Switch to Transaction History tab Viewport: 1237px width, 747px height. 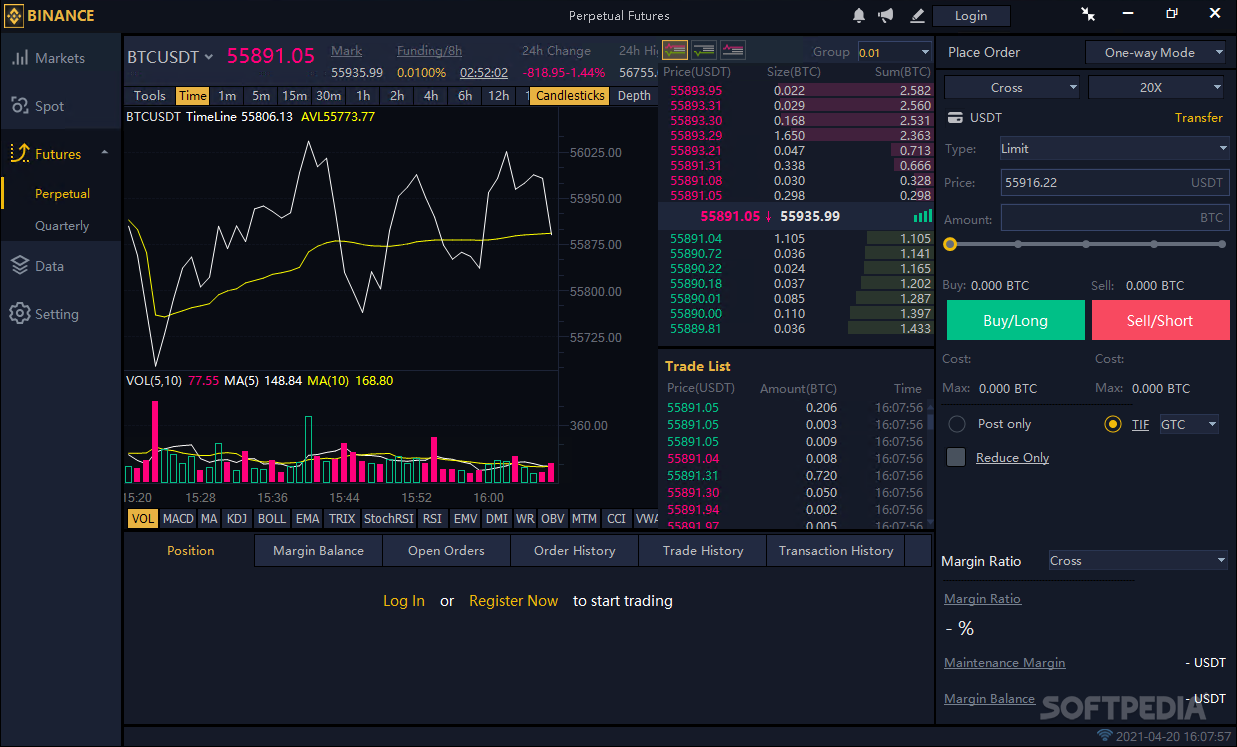[x=836, y=551]
